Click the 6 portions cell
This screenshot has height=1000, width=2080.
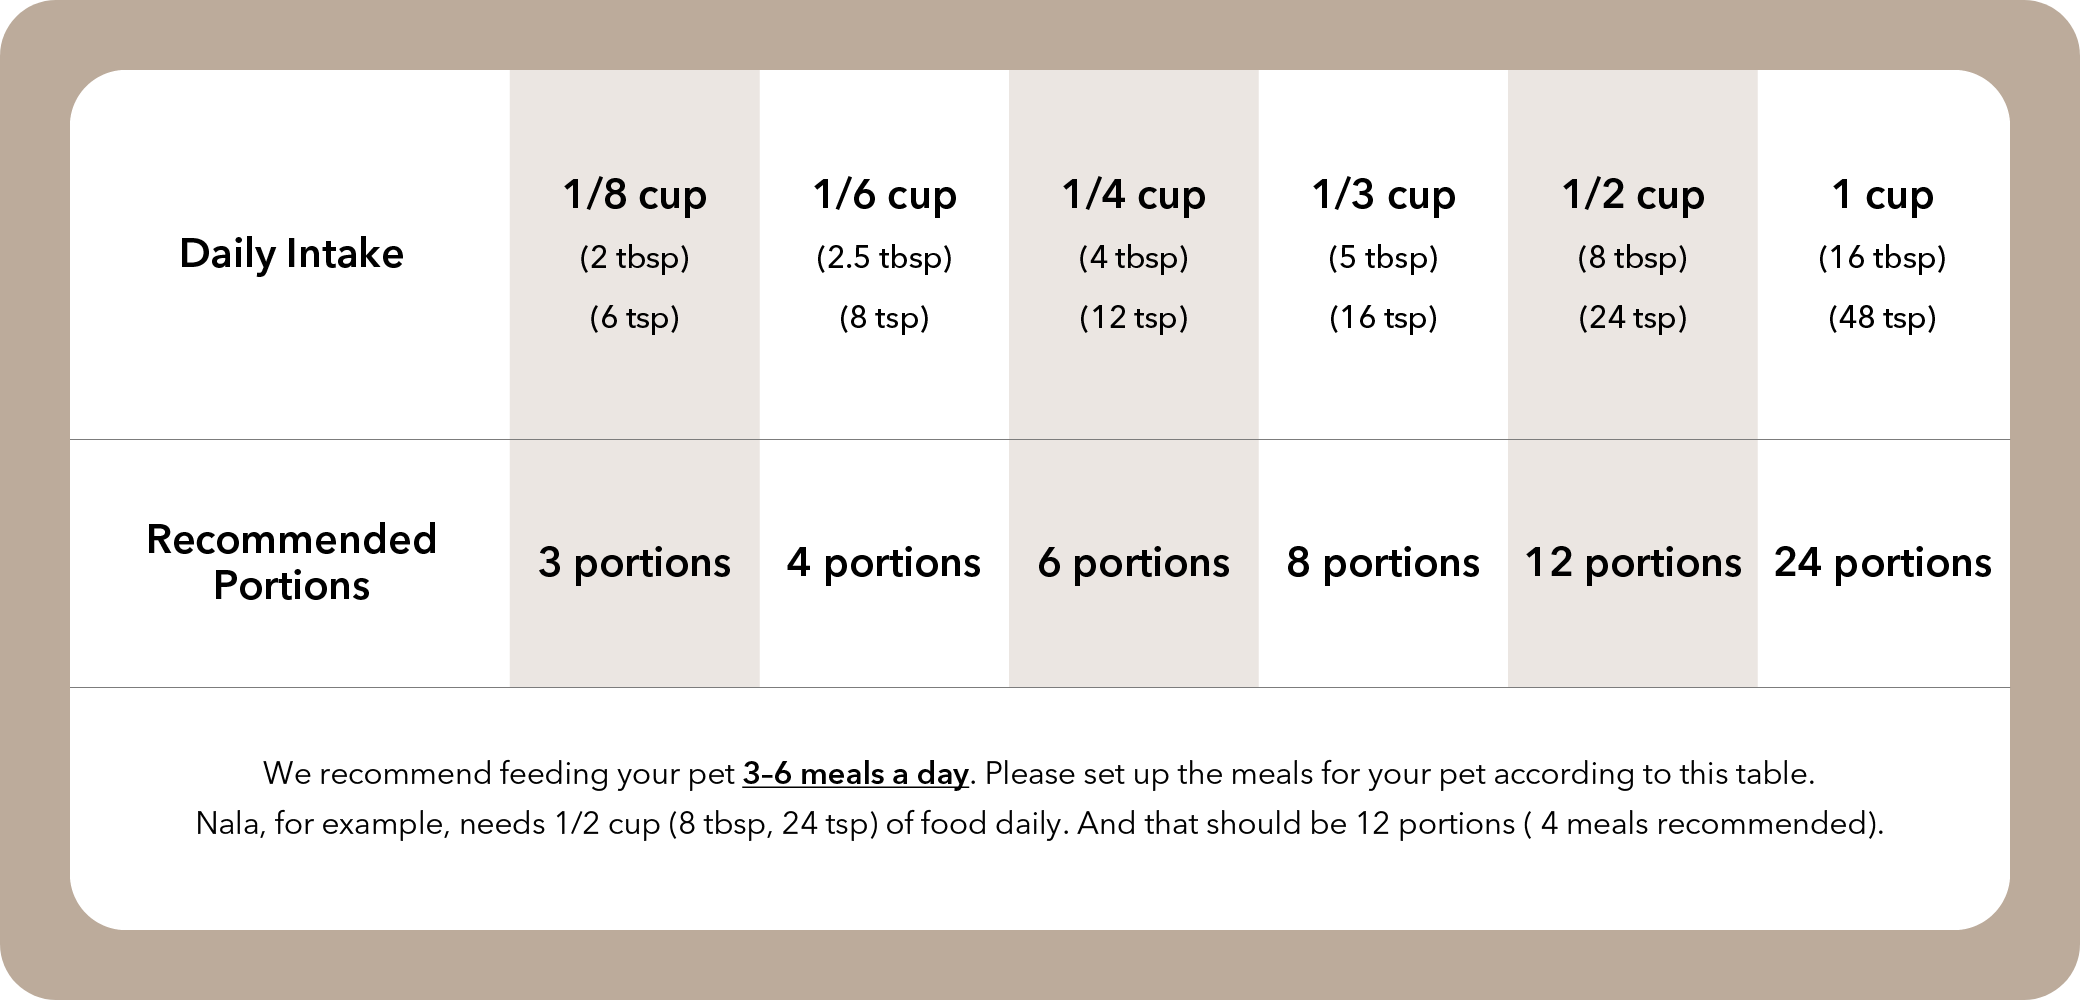pyautogui.click(x=1133, y=563)
